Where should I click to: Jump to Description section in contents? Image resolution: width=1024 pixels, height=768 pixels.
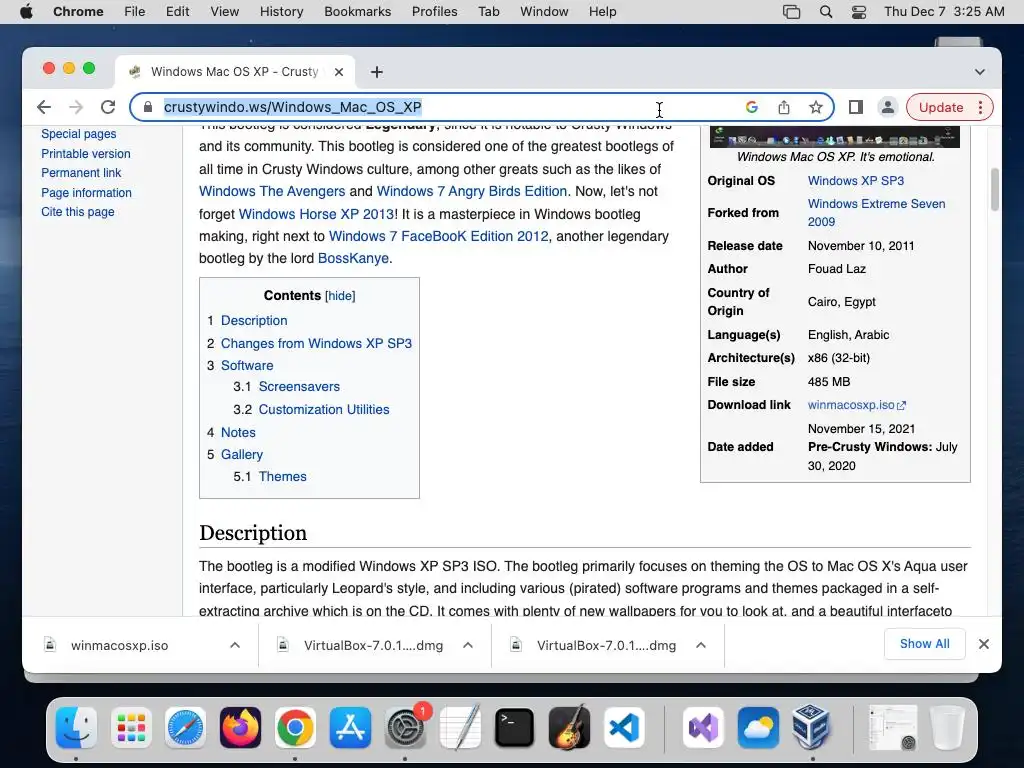254,321
